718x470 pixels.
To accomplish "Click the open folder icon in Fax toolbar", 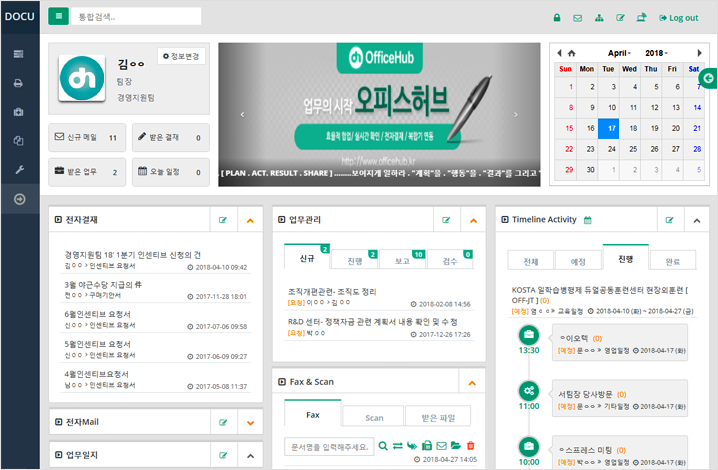I will point(456,445).
